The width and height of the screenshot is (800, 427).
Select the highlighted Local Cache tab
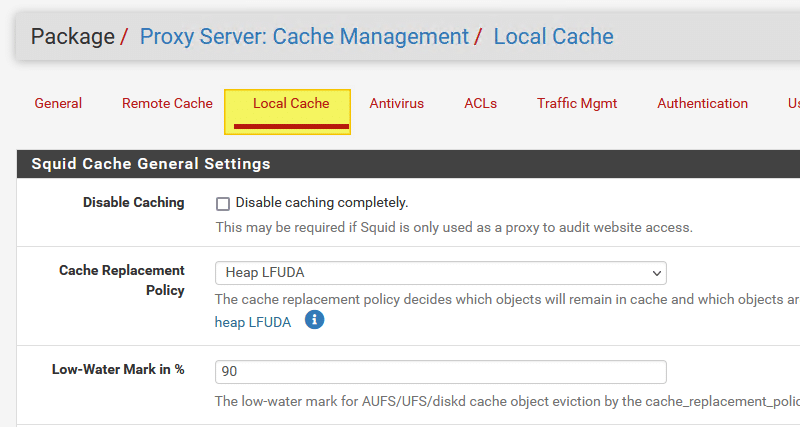tap(291, 103)
